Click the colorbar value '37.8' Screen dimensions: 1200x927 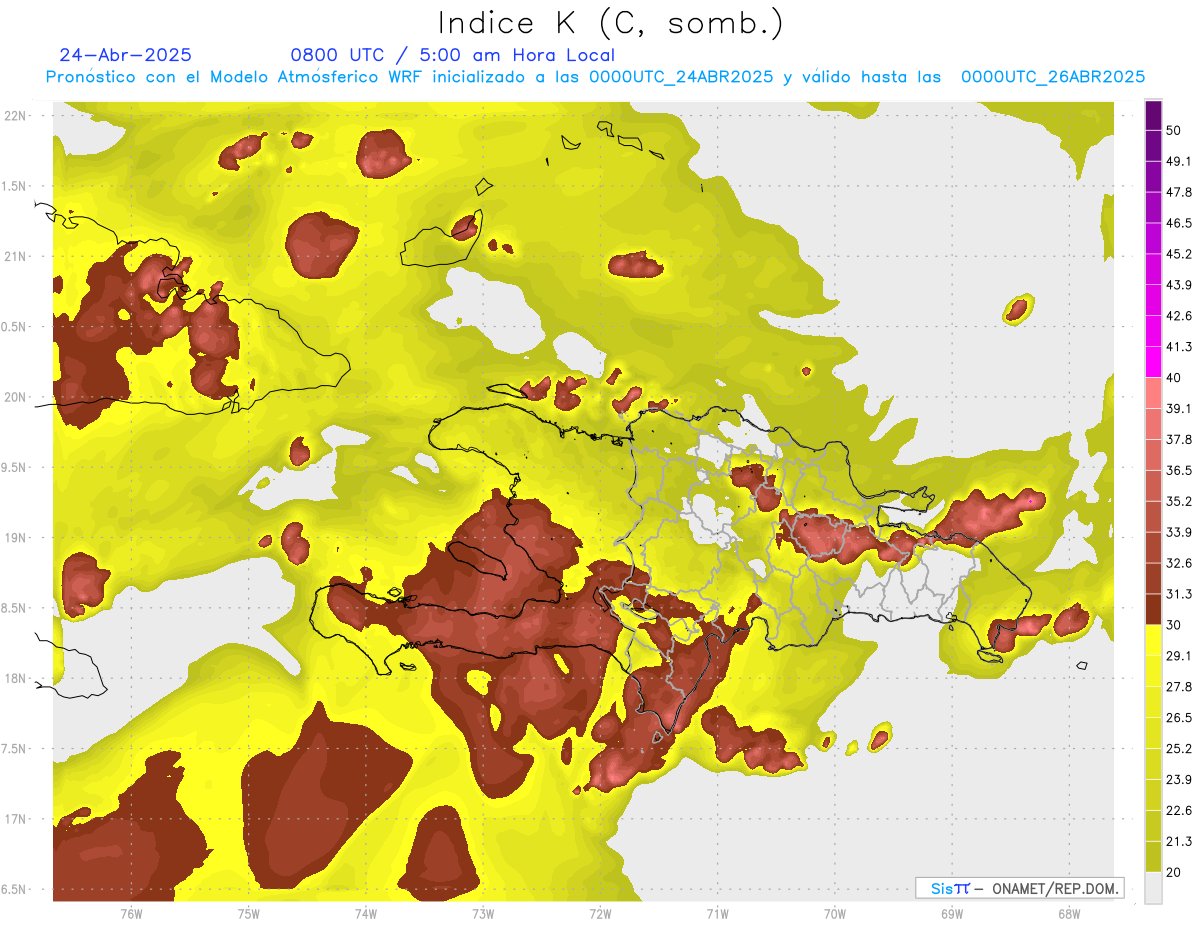[x=1179, y=439]
